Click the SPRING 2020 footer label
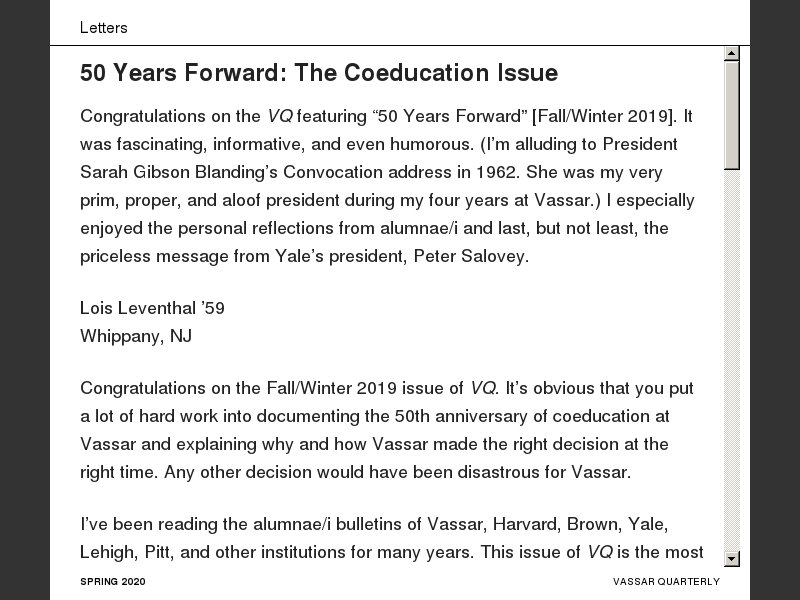Image resolution: width=800 pixels, height=600 pixels. tap(112, 581)
